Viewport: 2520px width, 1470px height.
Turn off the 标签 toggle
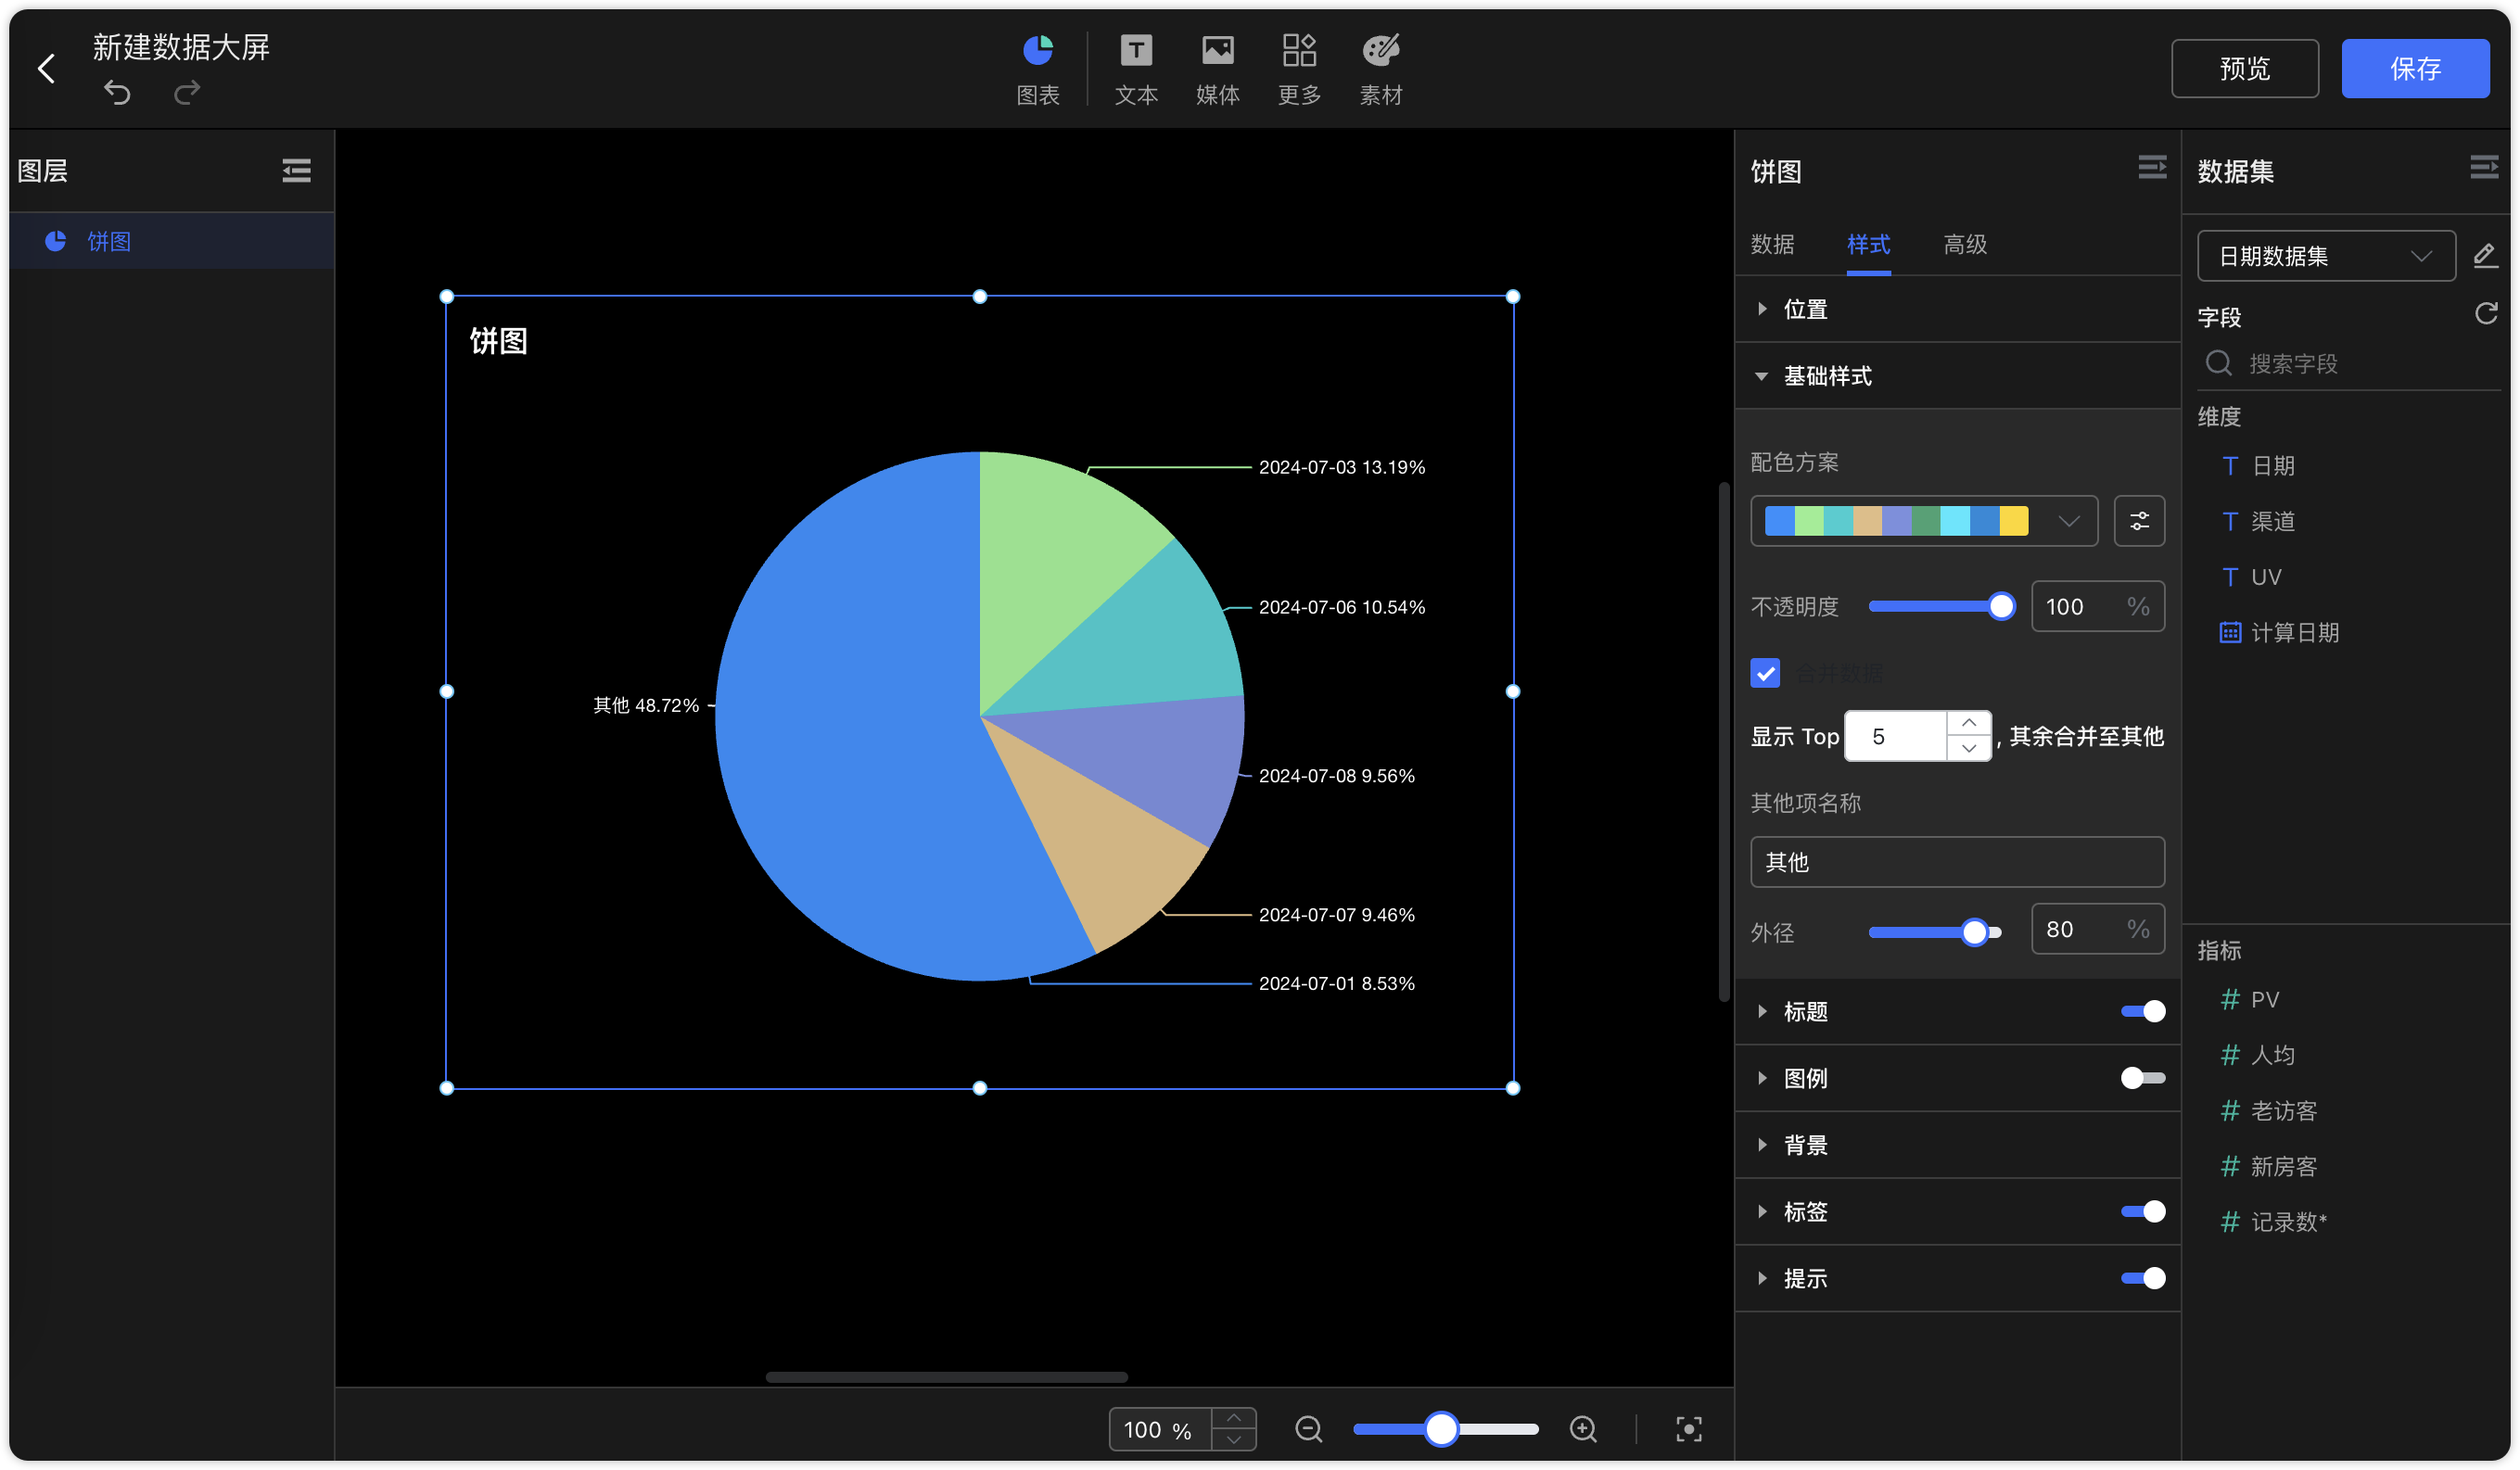pos(2142,1211)
